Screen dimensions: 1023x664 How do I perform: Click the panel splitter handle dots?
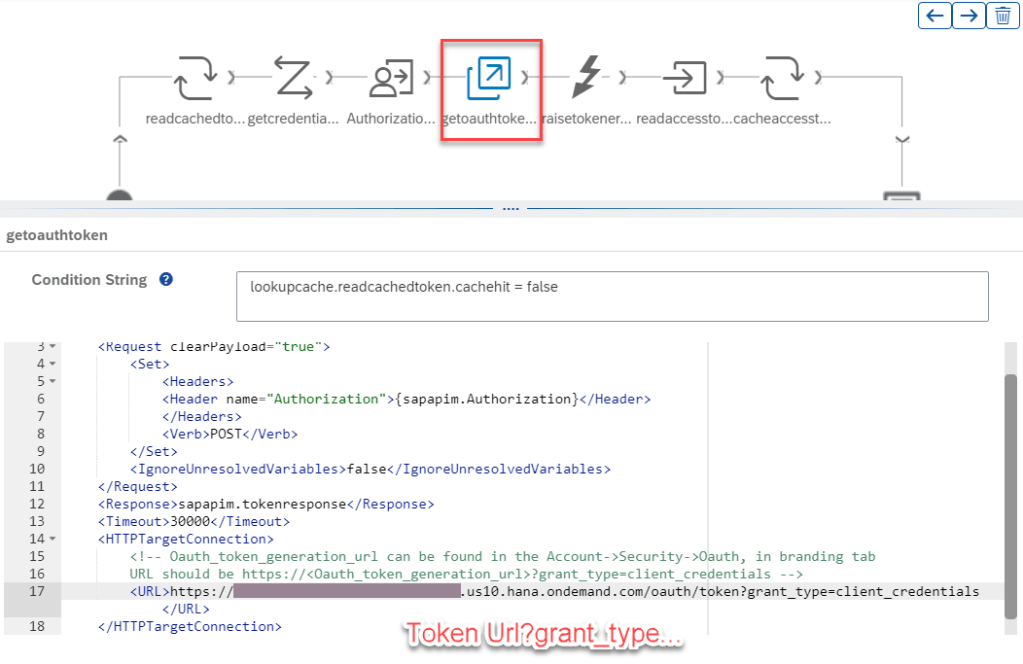(x=511, y=209)
